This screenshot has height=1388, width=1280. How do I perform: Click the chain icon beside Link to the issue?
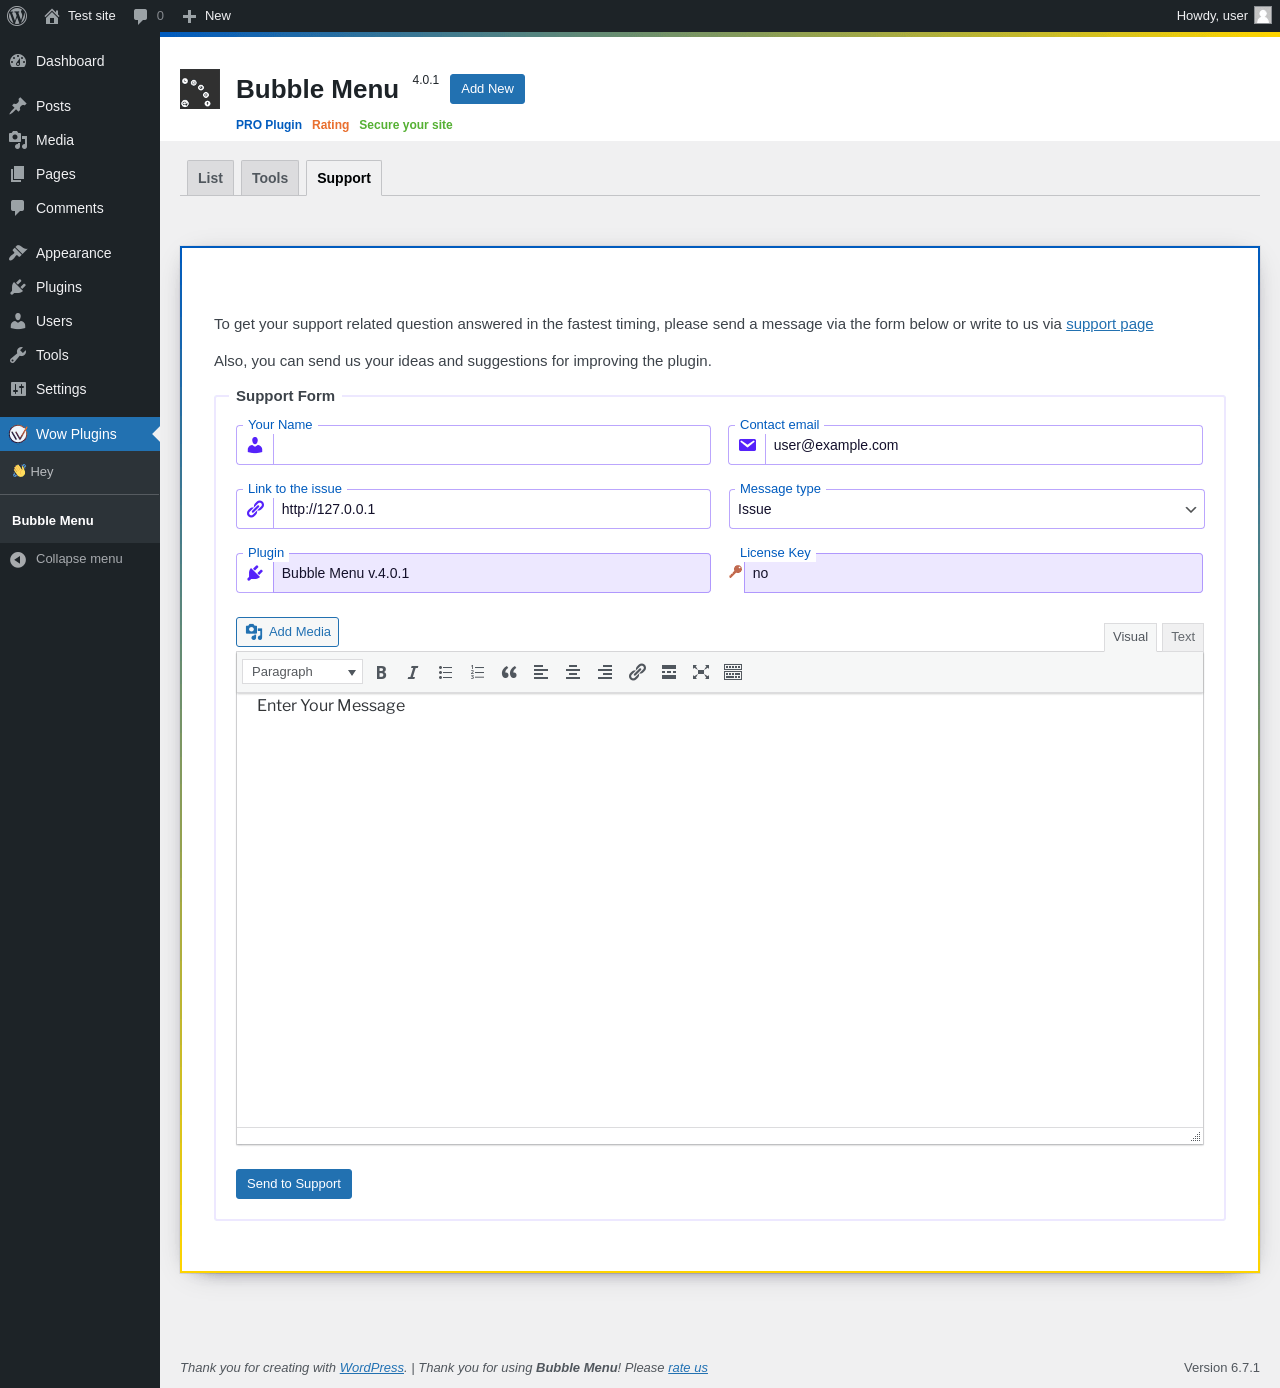click(255, 509)
